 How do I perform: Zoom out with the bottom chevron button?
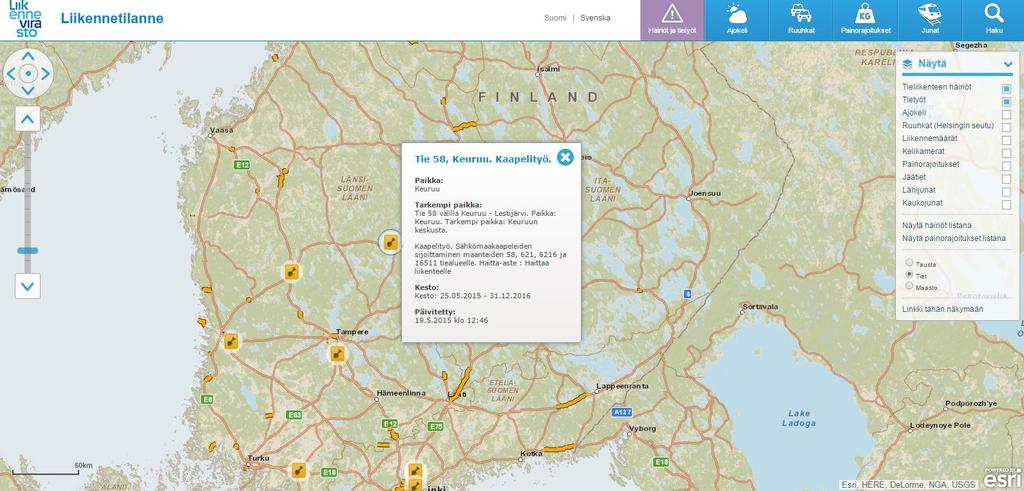27,286
